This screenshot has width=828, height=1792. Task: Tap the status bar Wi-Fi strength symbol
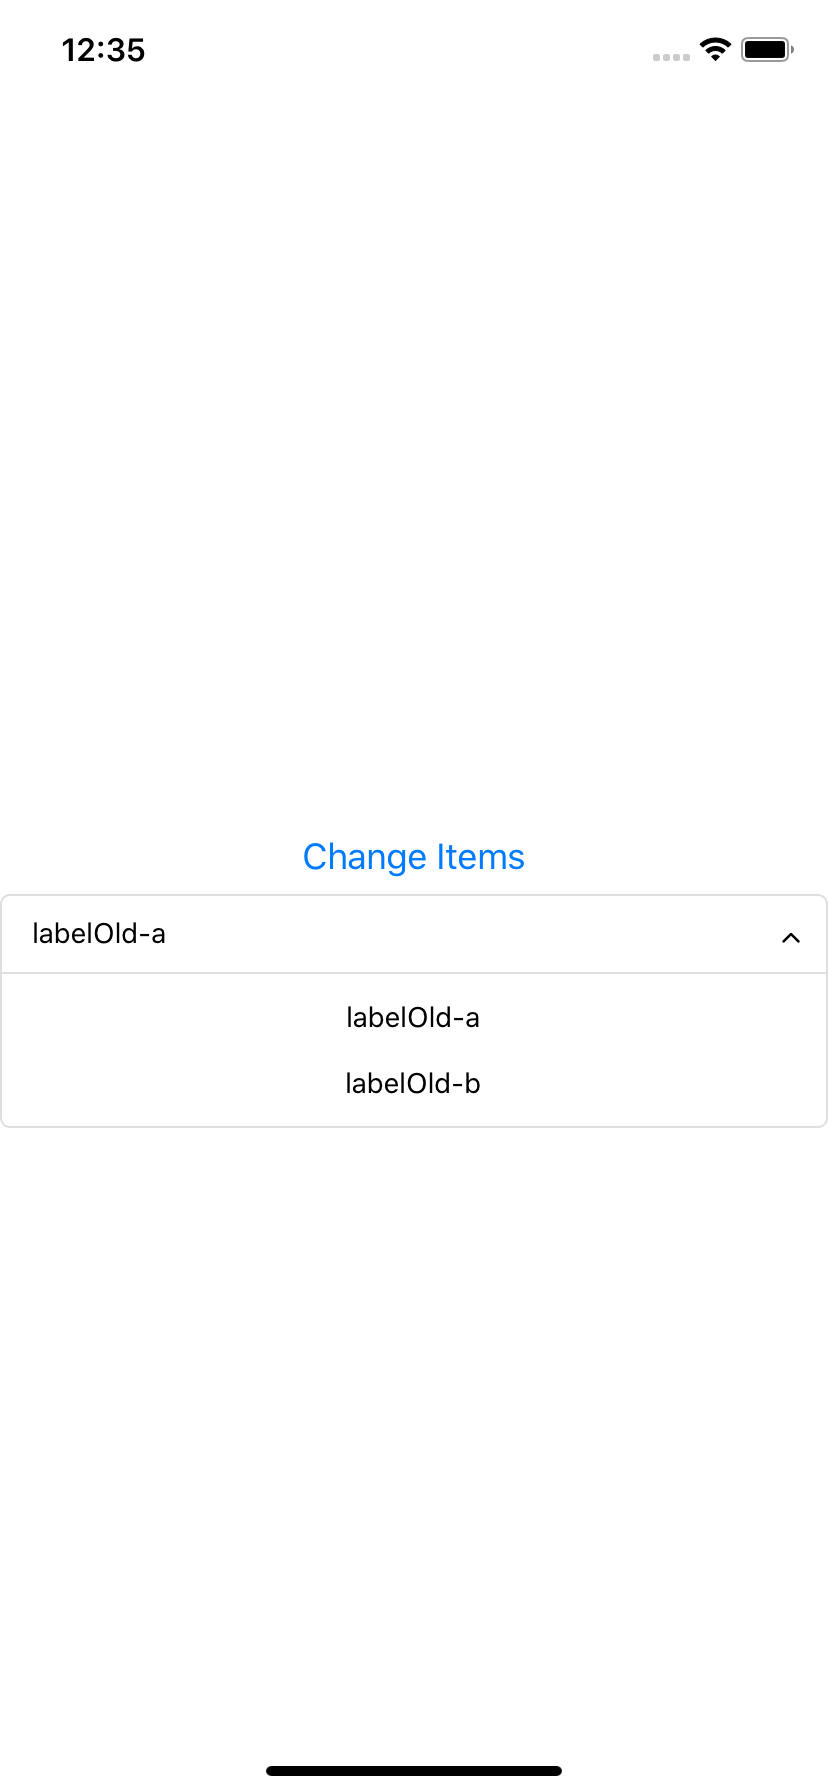[714, 48]
